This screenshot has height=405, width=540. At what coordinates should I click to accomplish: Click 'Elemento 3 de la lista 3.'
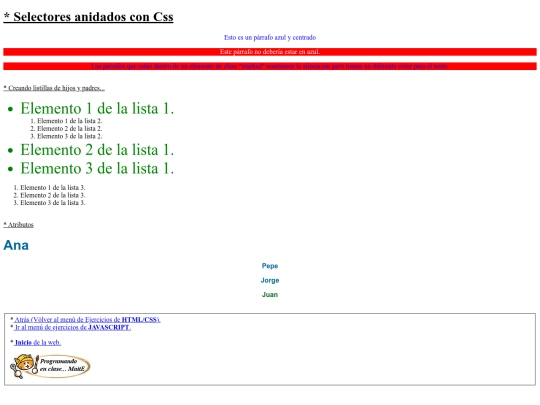[x=53, y=203]
